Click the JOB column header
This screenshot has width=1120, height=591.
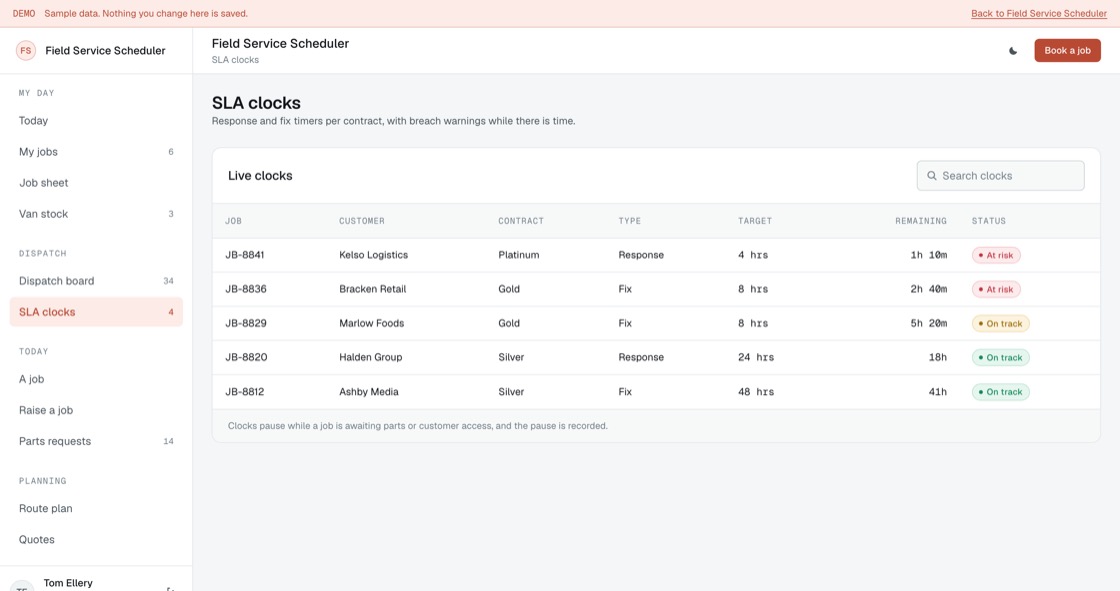click(234, 221)
